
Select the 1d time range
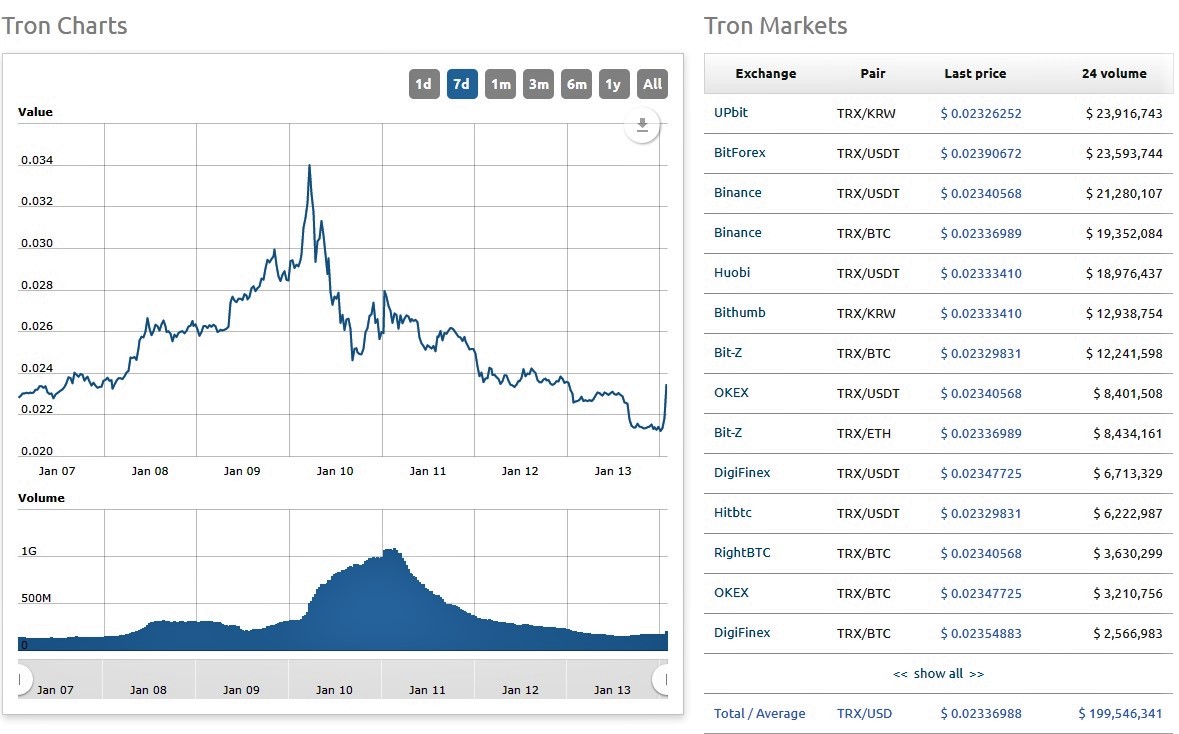tap(424, 84)
